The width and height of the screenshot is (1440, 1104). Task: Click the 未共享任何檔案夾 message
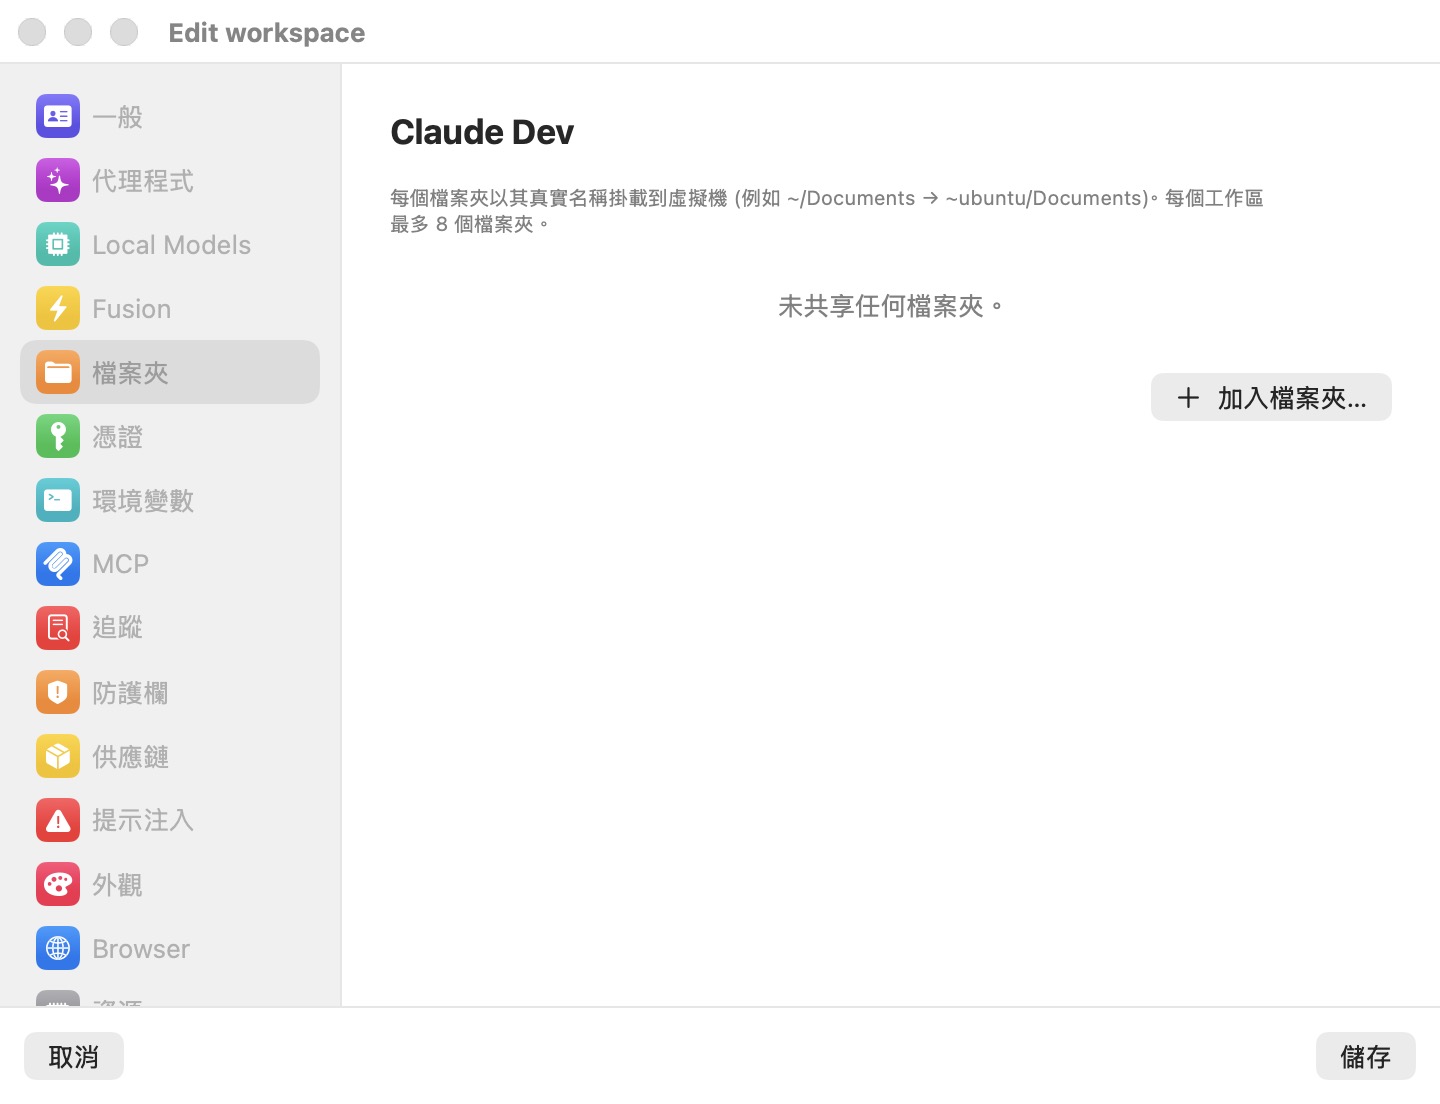pos(890,306)
